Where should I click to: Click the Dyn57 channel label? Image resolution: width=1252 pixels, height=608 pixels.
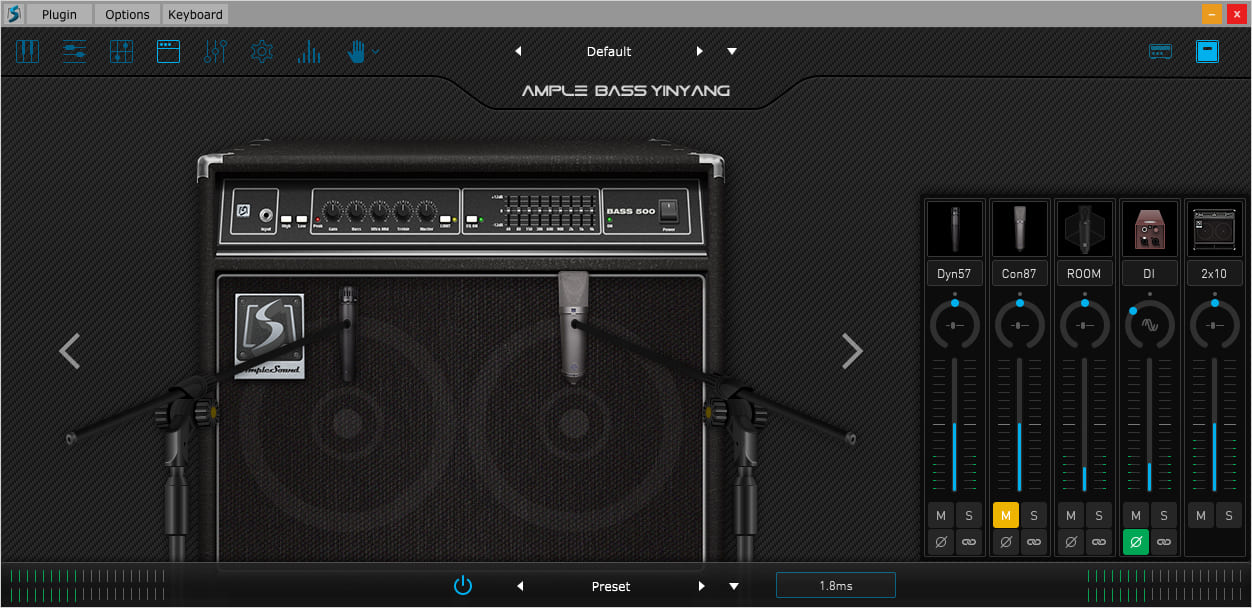pos(955,273)
